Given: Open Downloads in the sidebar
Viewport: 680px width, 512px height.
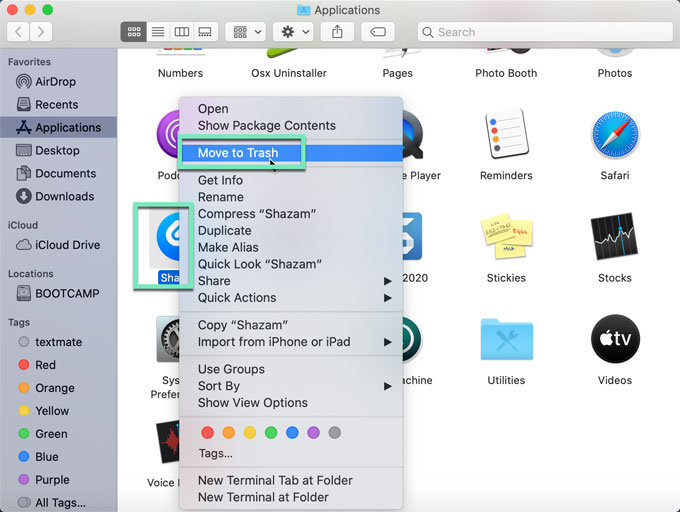Looking at the screenshot, I should pyautogui.click(x=64, y=196).
